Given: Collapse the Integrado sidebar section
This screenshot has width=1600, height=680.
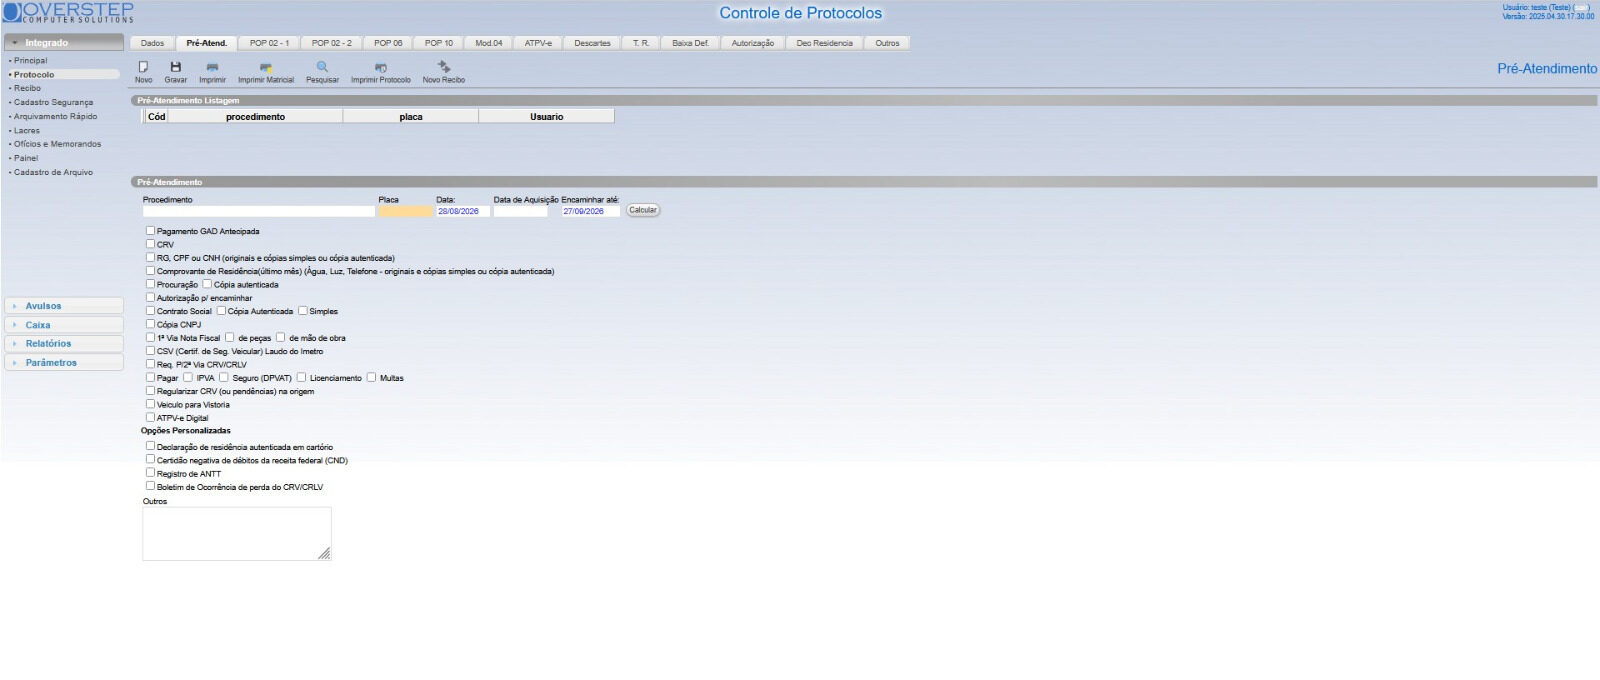Looking at the screenshot, I should coord(64,42).
